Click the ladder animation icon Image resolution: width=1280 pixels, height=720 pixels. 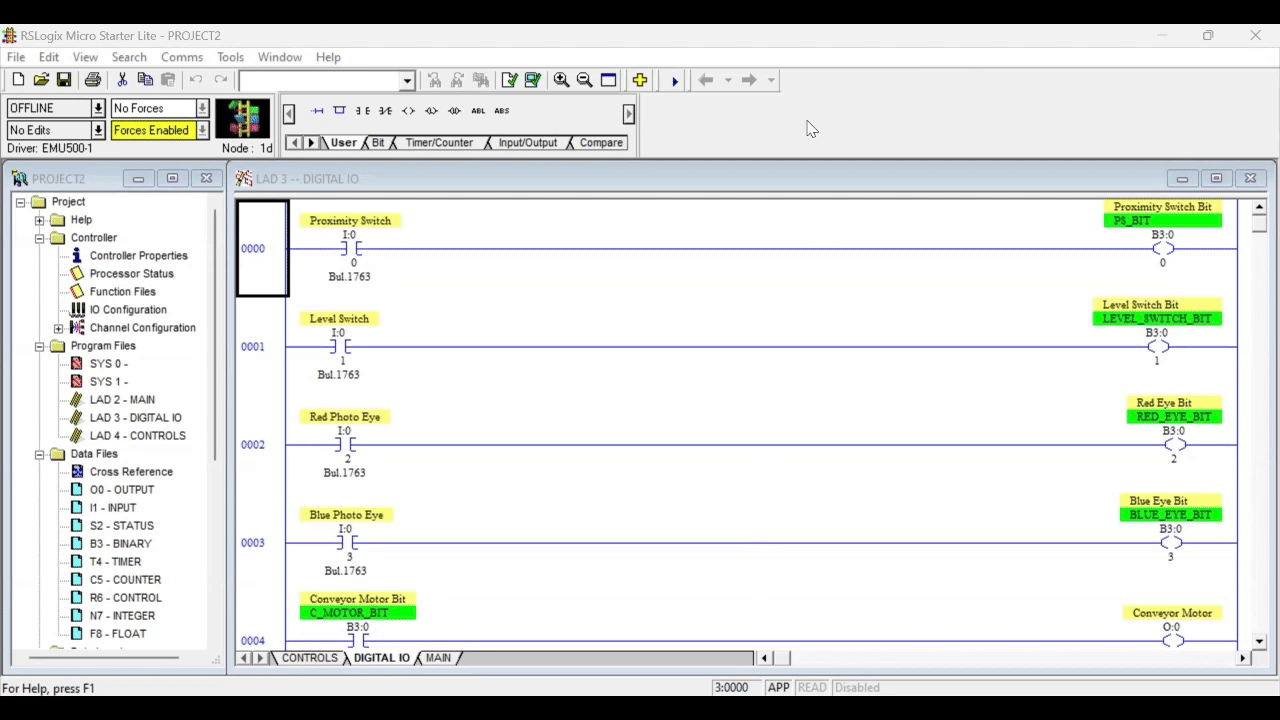coord(243,118)
